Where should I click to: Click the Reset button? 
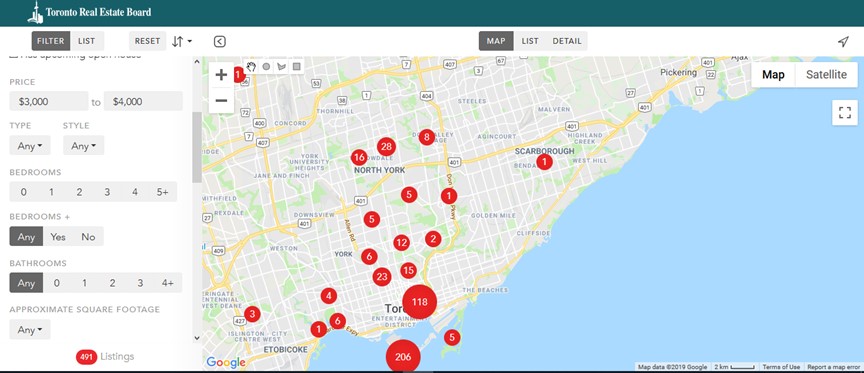pyautogui.click(x=148, y=41)
